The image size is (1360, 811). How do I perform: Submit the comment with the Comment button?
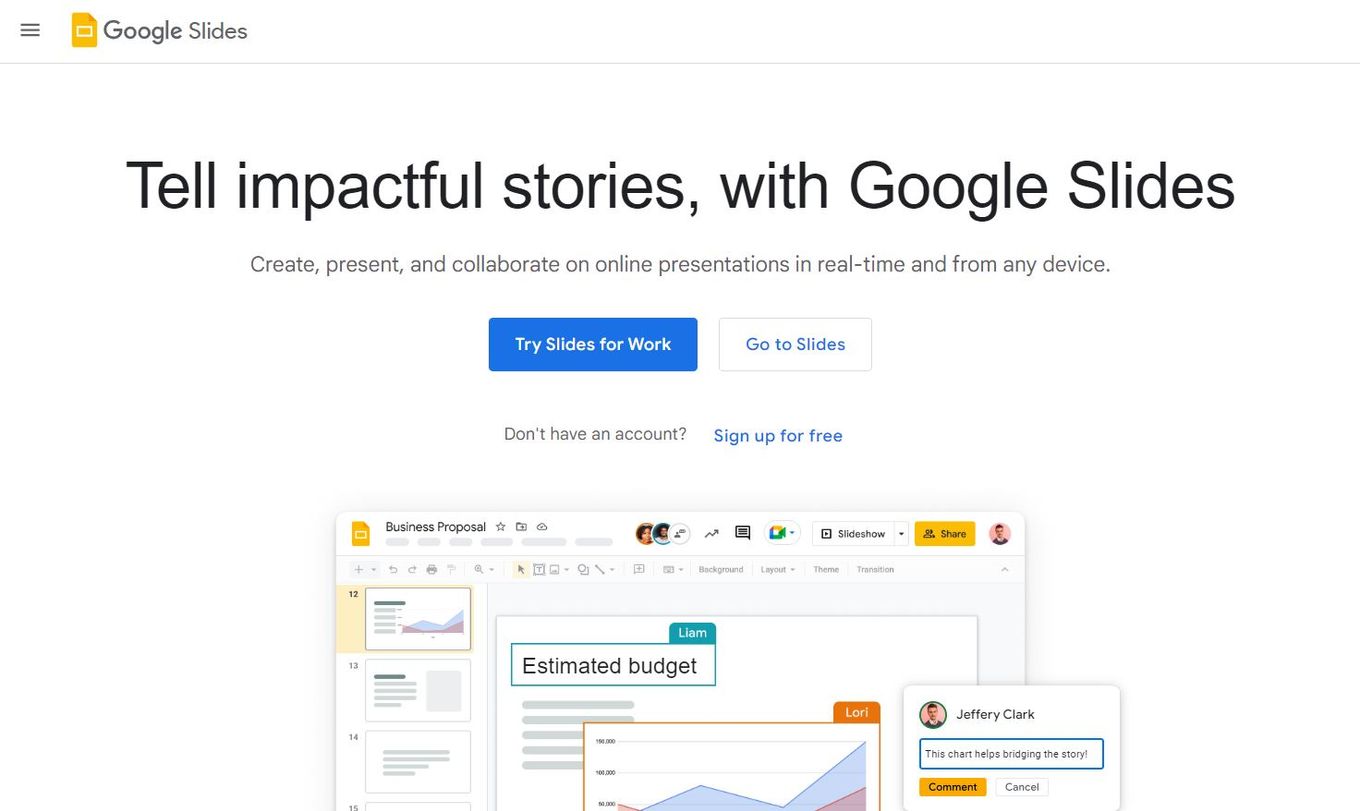[x=952, y=787]
